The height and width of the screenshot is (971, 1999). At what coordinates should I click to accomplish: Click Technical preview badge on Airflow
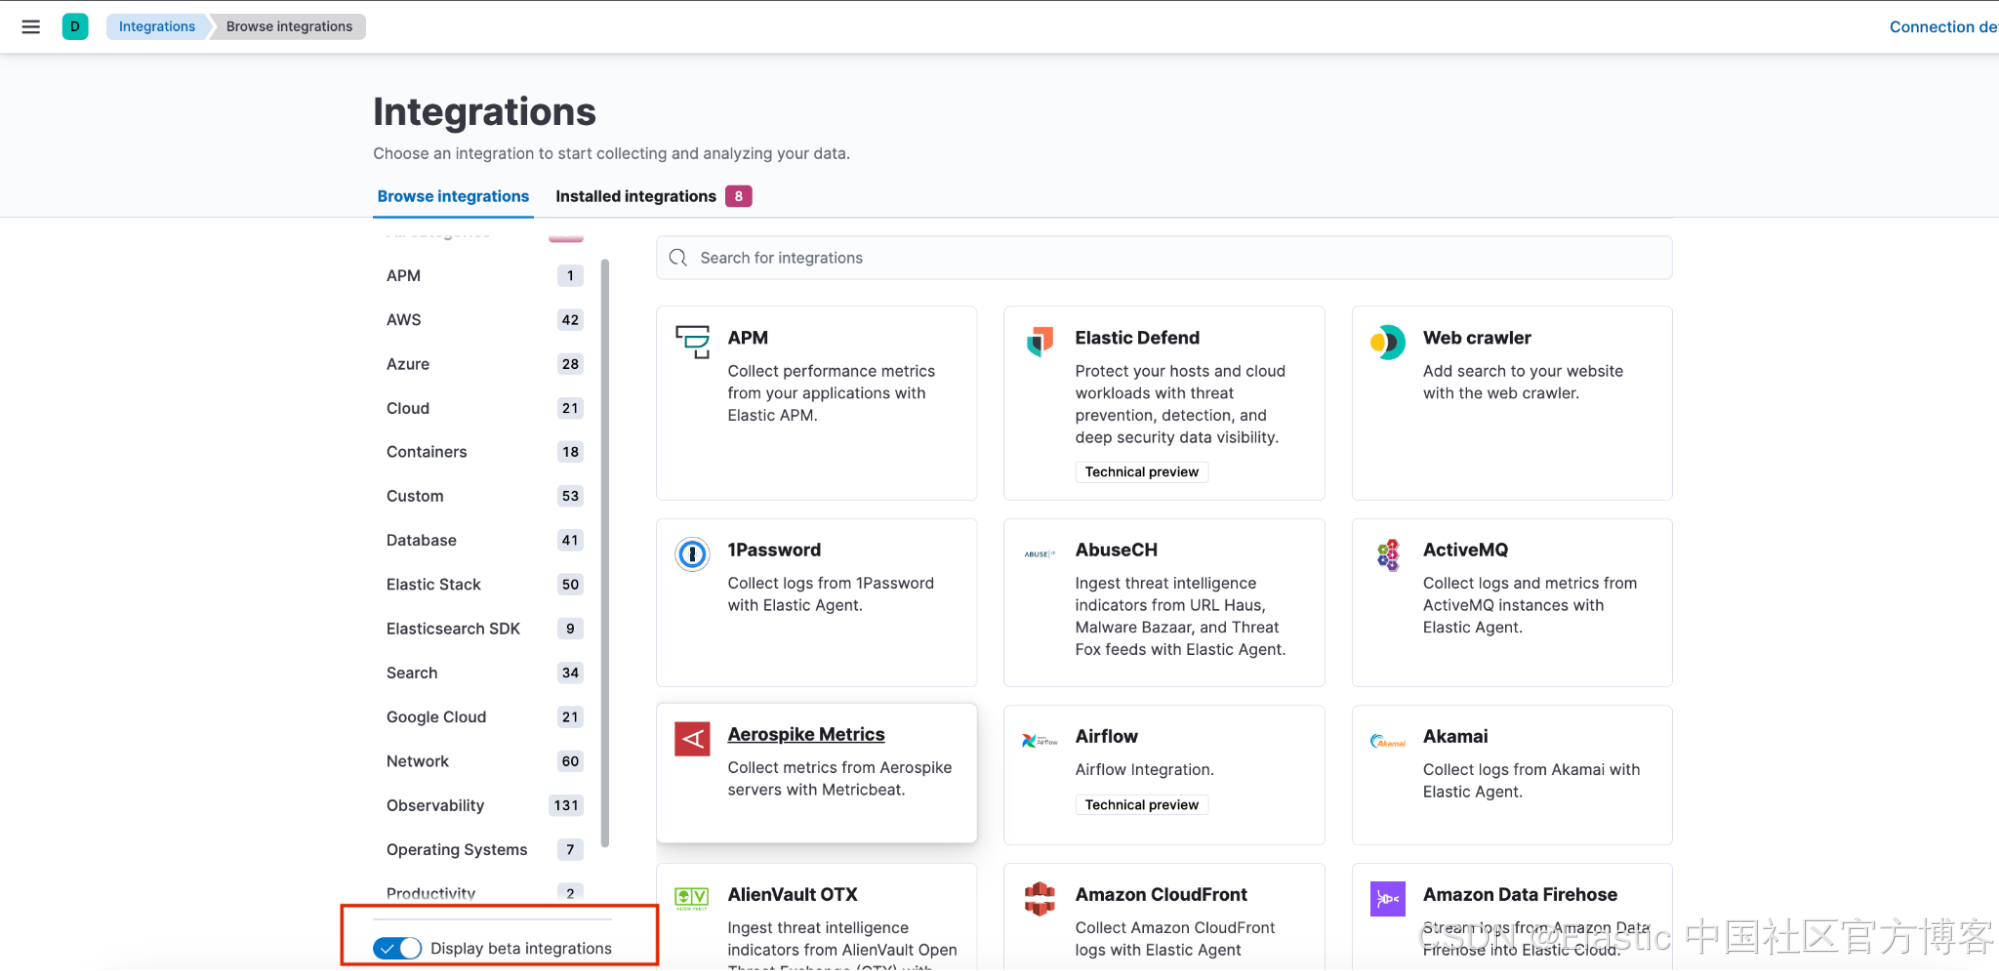1141,805
